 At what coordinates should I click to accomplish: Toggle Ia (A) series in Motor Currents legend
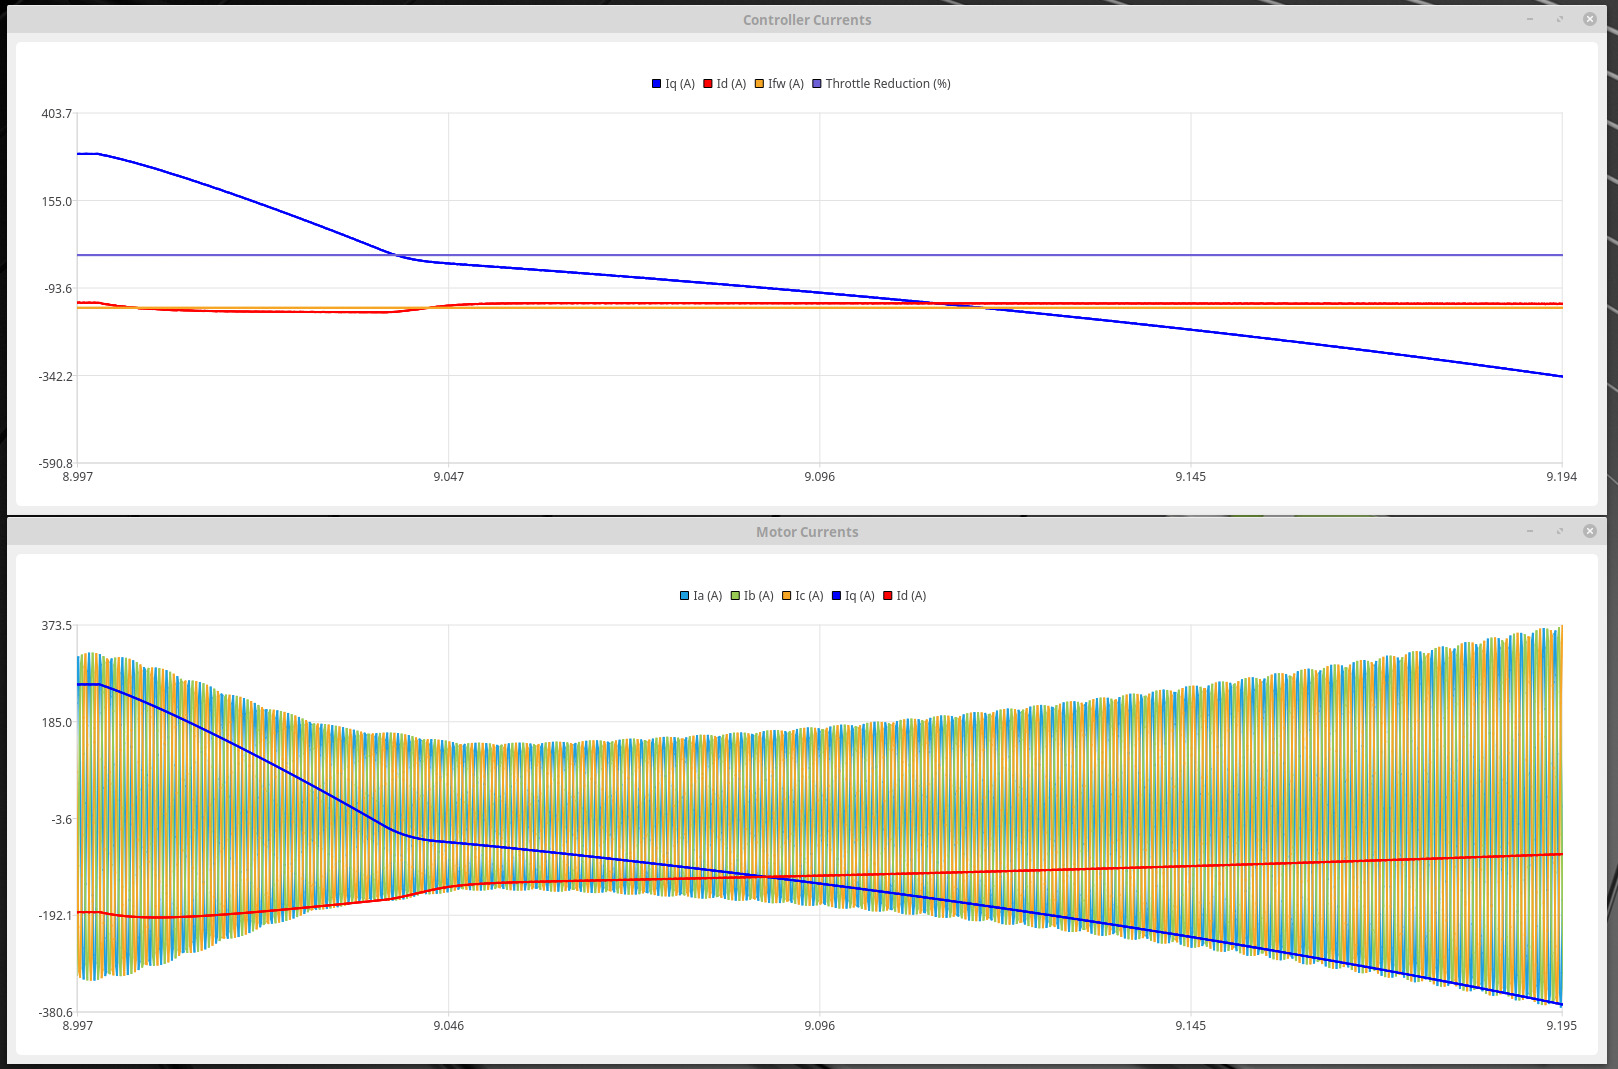click(700, 596)
